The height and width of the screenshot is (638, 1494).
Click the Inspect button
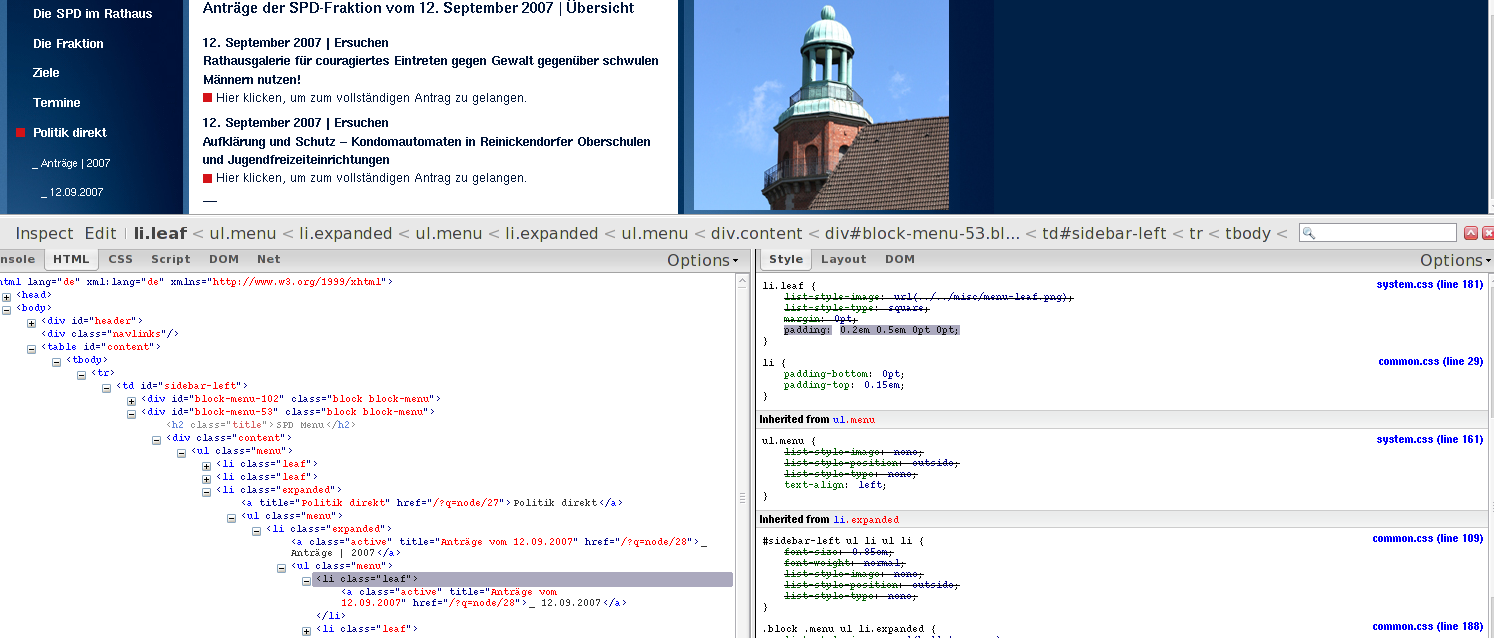44,233
